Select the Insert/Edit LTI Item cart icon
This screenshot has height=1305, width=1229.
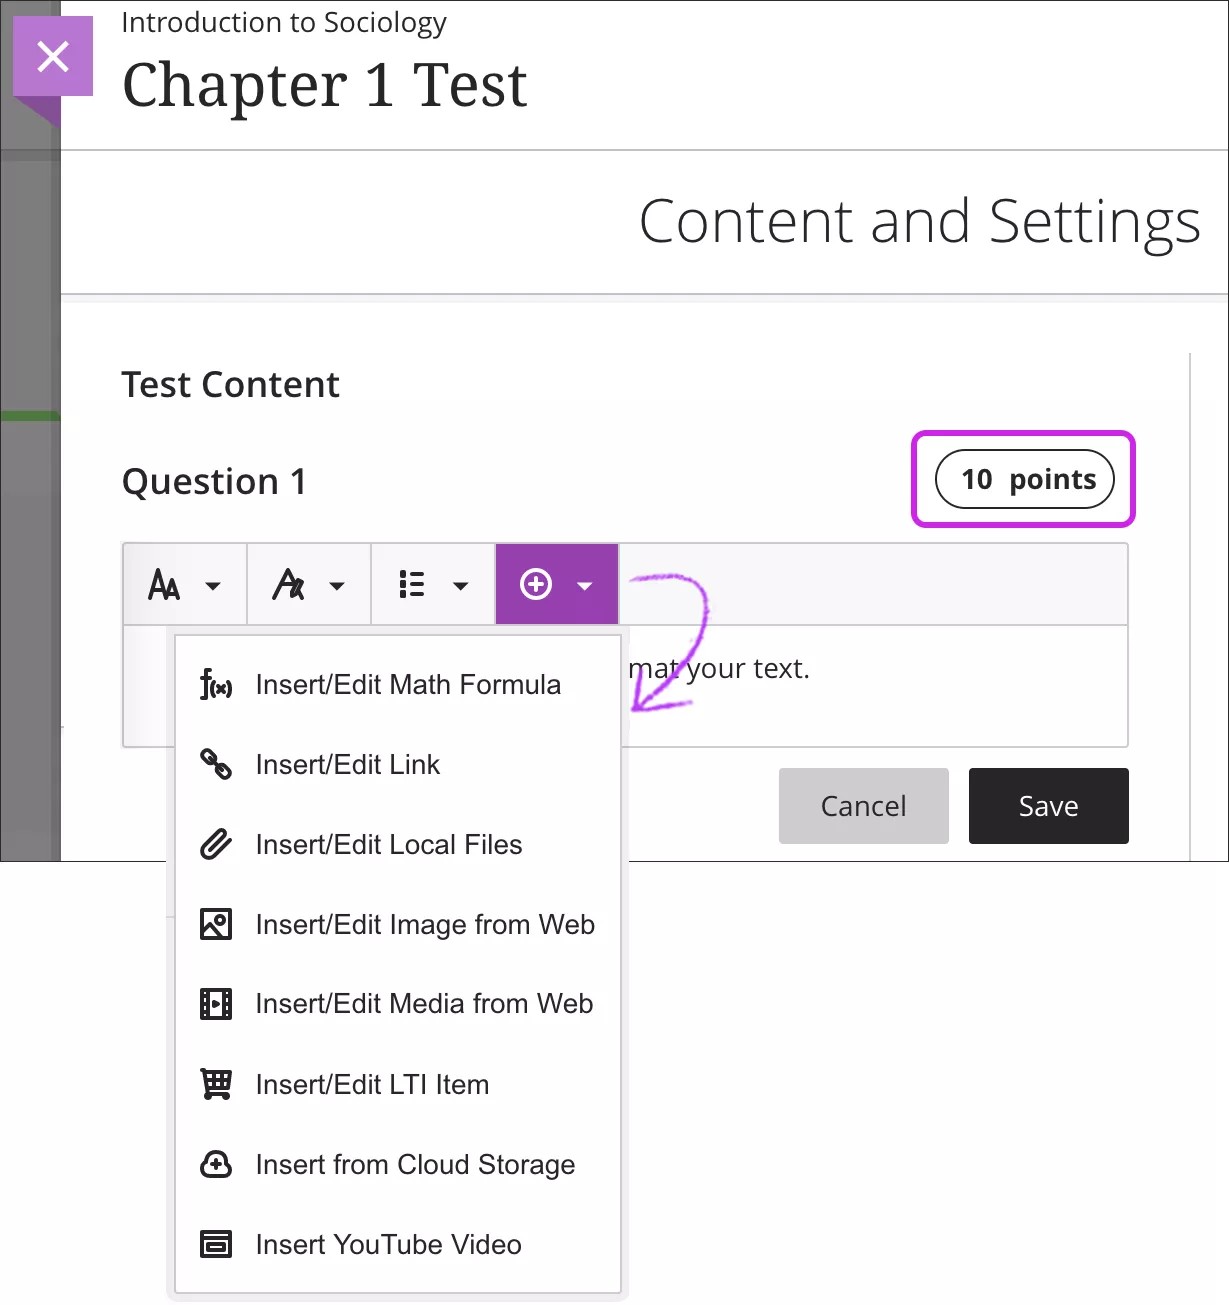coord(215,1084)
